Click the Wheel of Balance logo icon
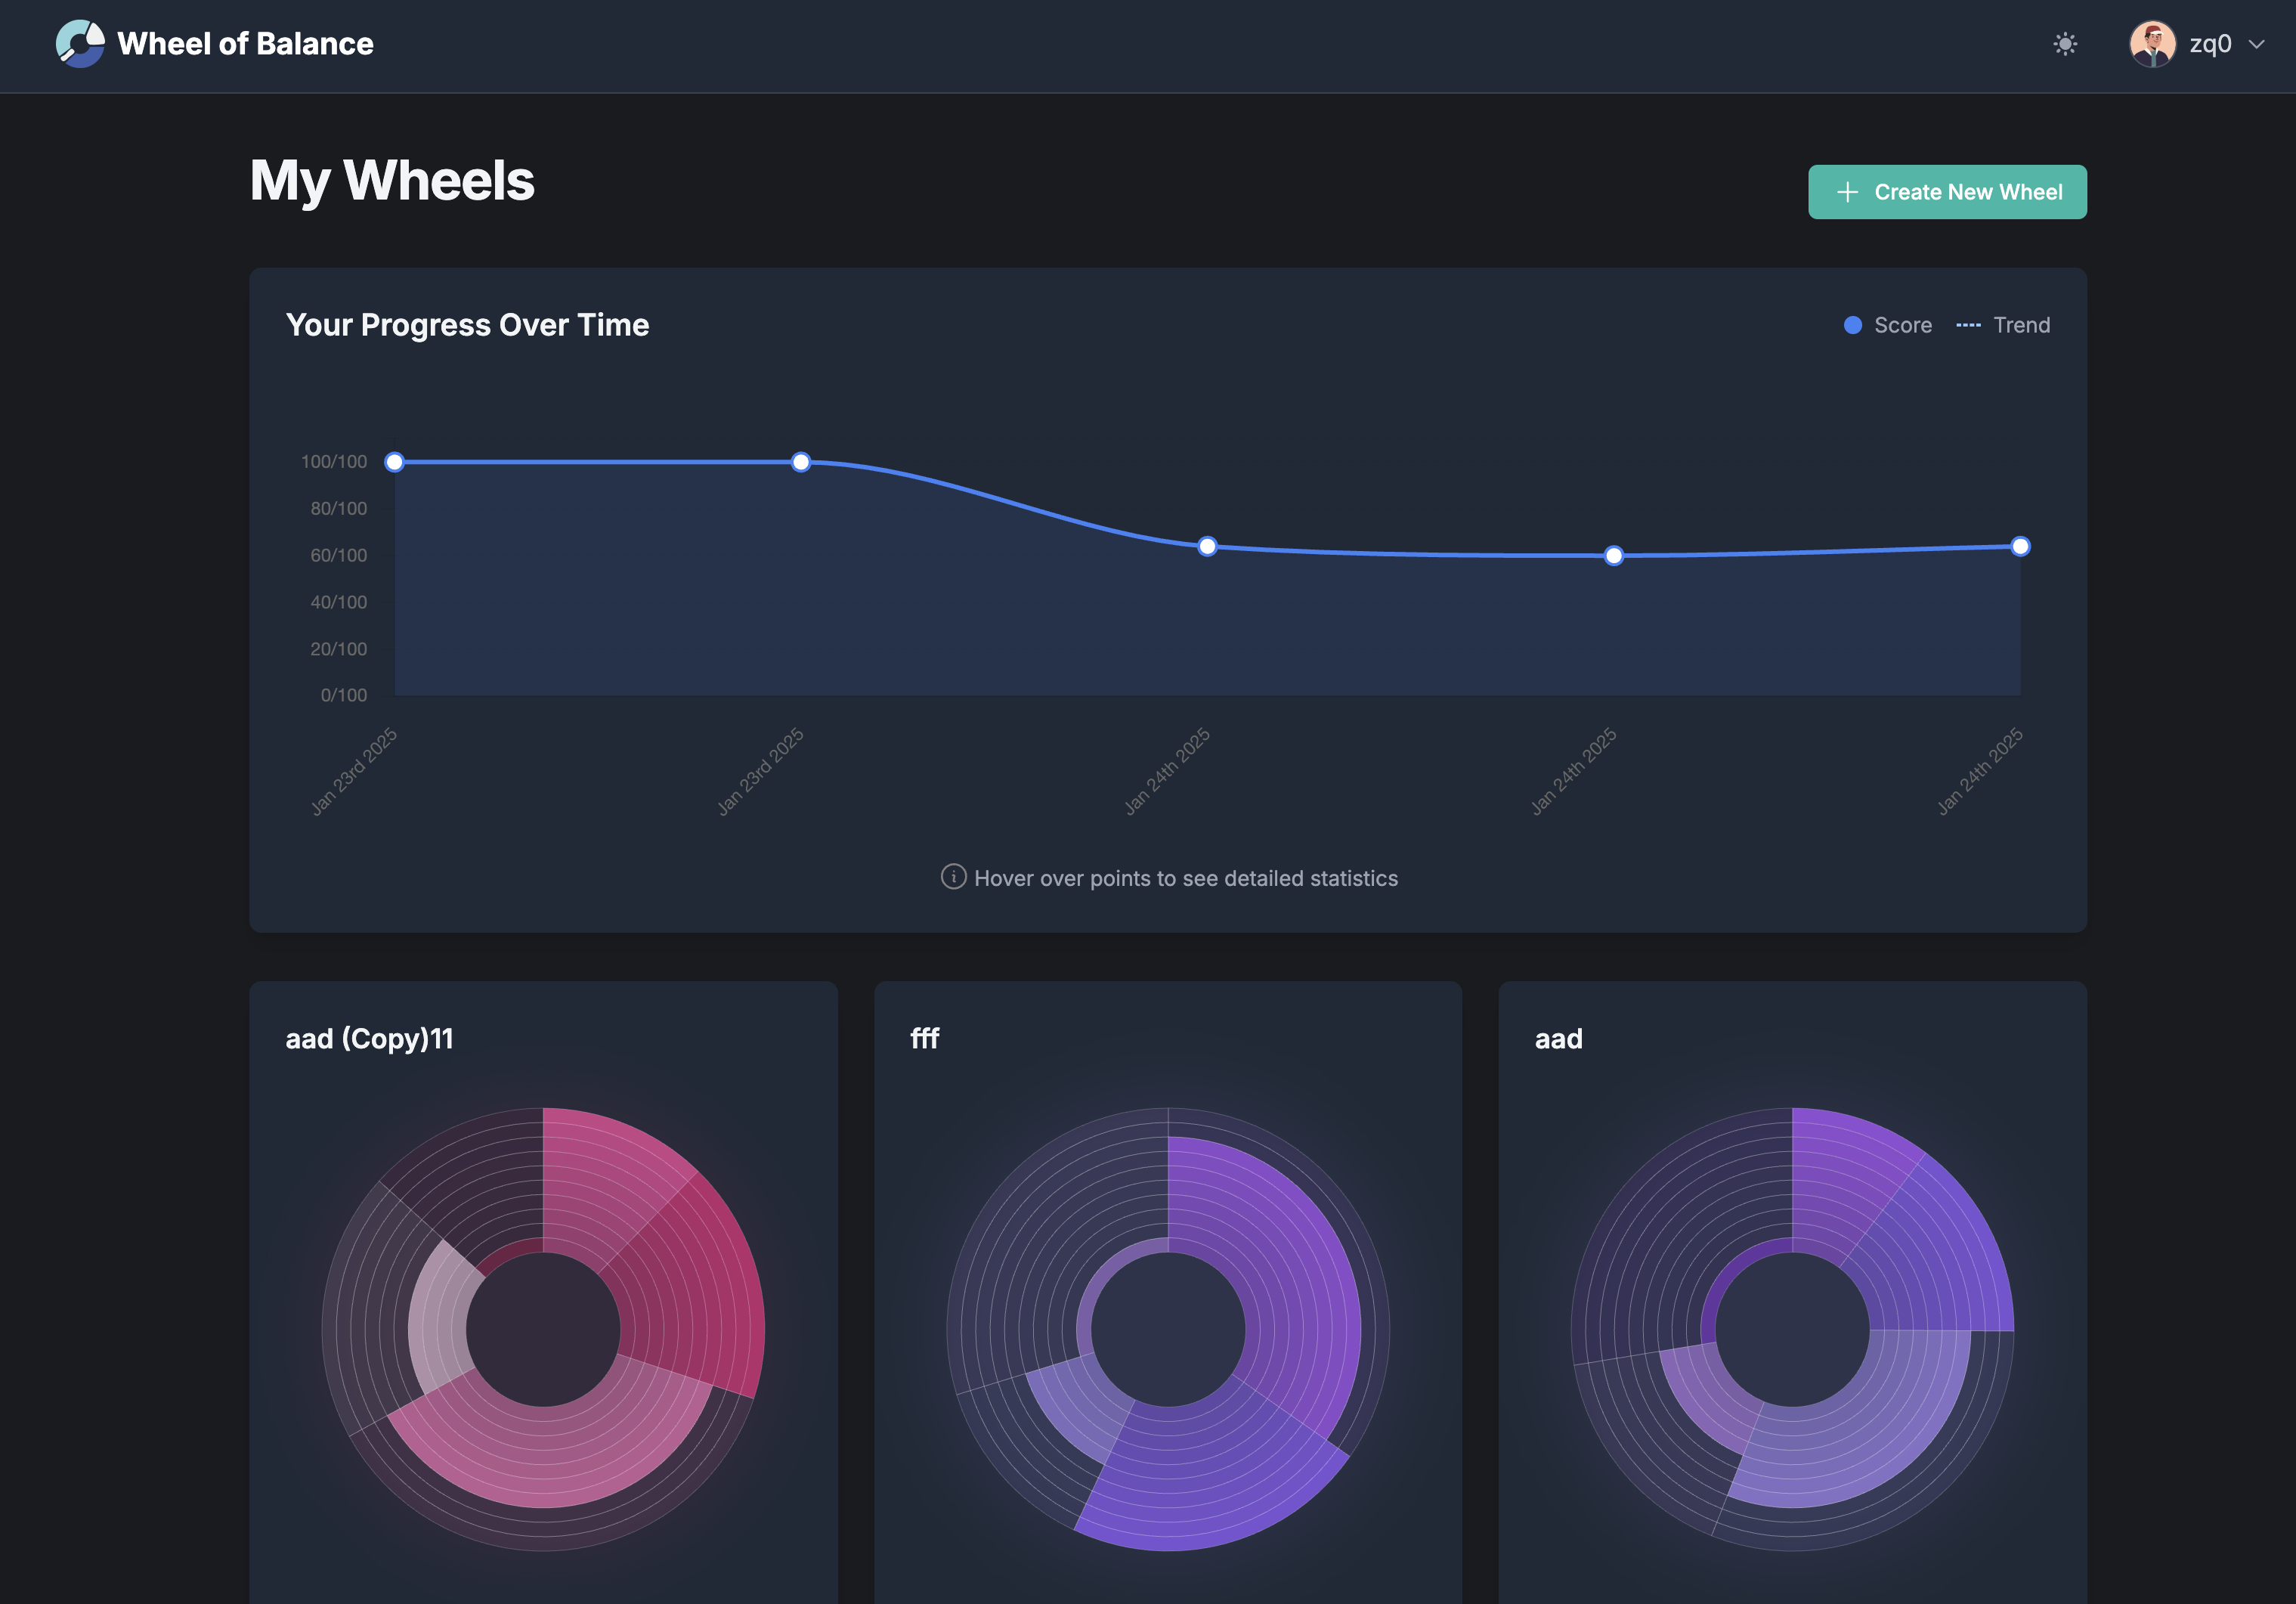This screenshot has width=2296, height=1604. (x=79, y=43)
